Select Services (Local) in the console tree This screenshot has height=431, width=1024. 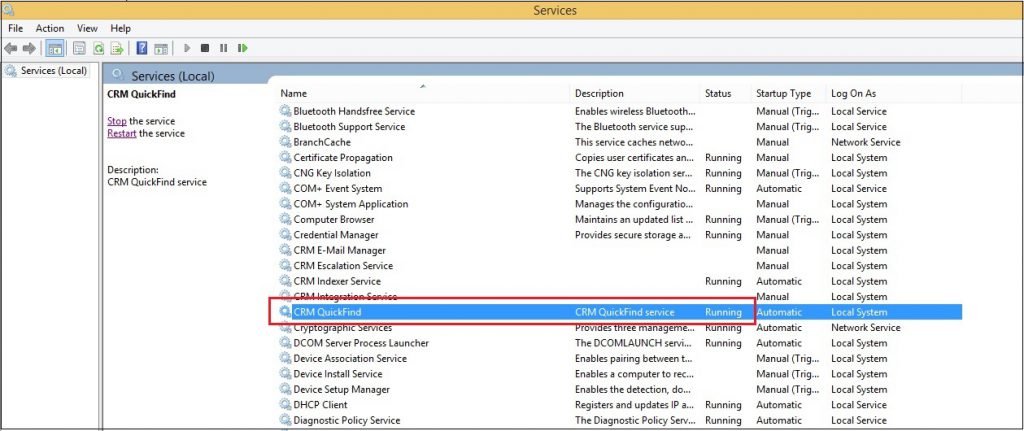[53, 71]
